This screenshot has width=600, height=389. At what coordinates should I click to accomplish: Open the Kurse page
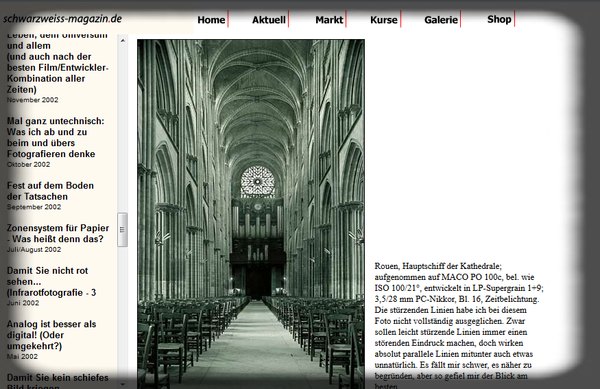pyautogui.click(x=384, y=20)
